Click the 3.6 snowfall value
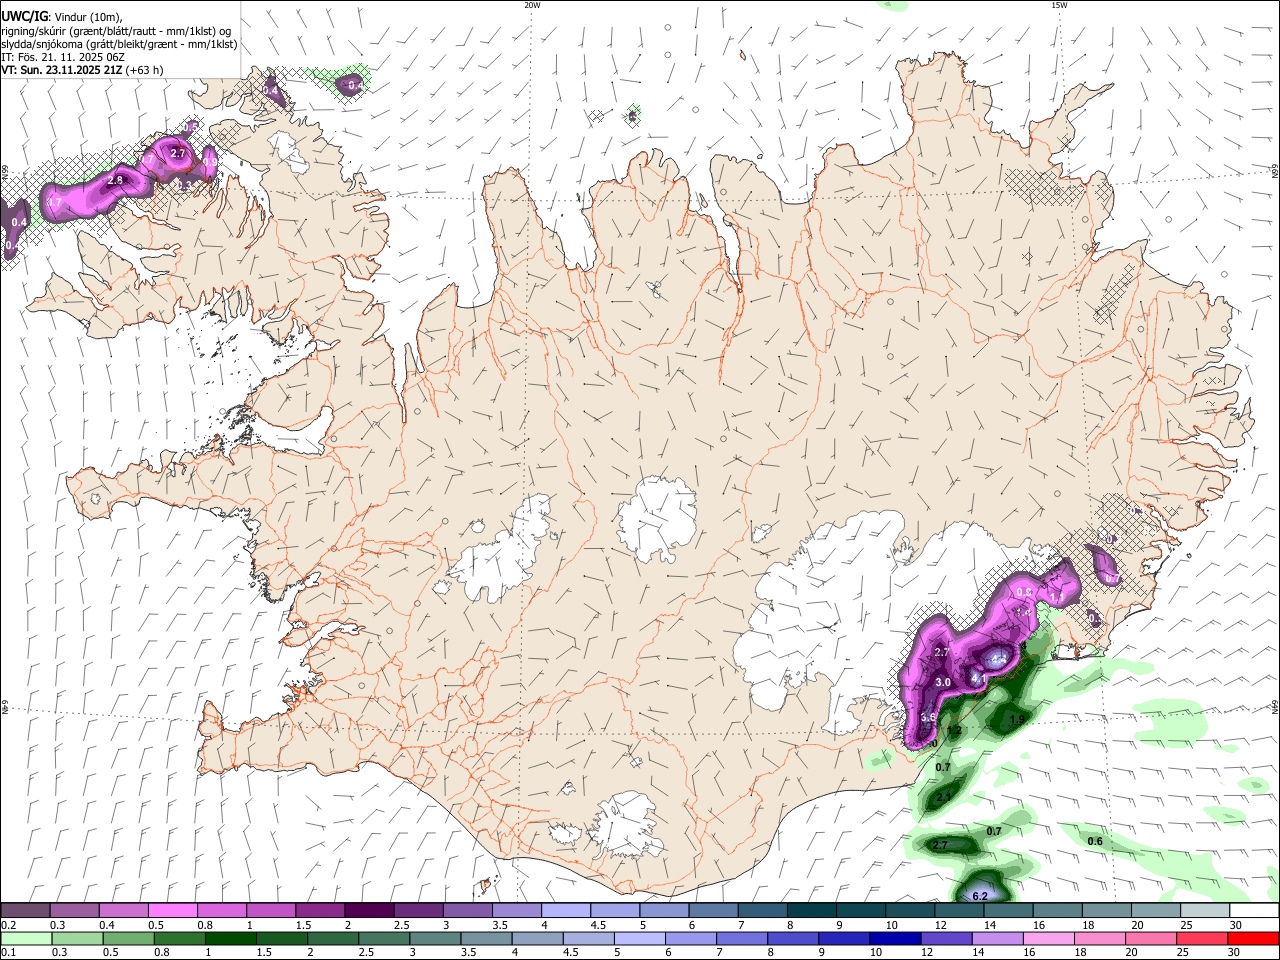 928,717
